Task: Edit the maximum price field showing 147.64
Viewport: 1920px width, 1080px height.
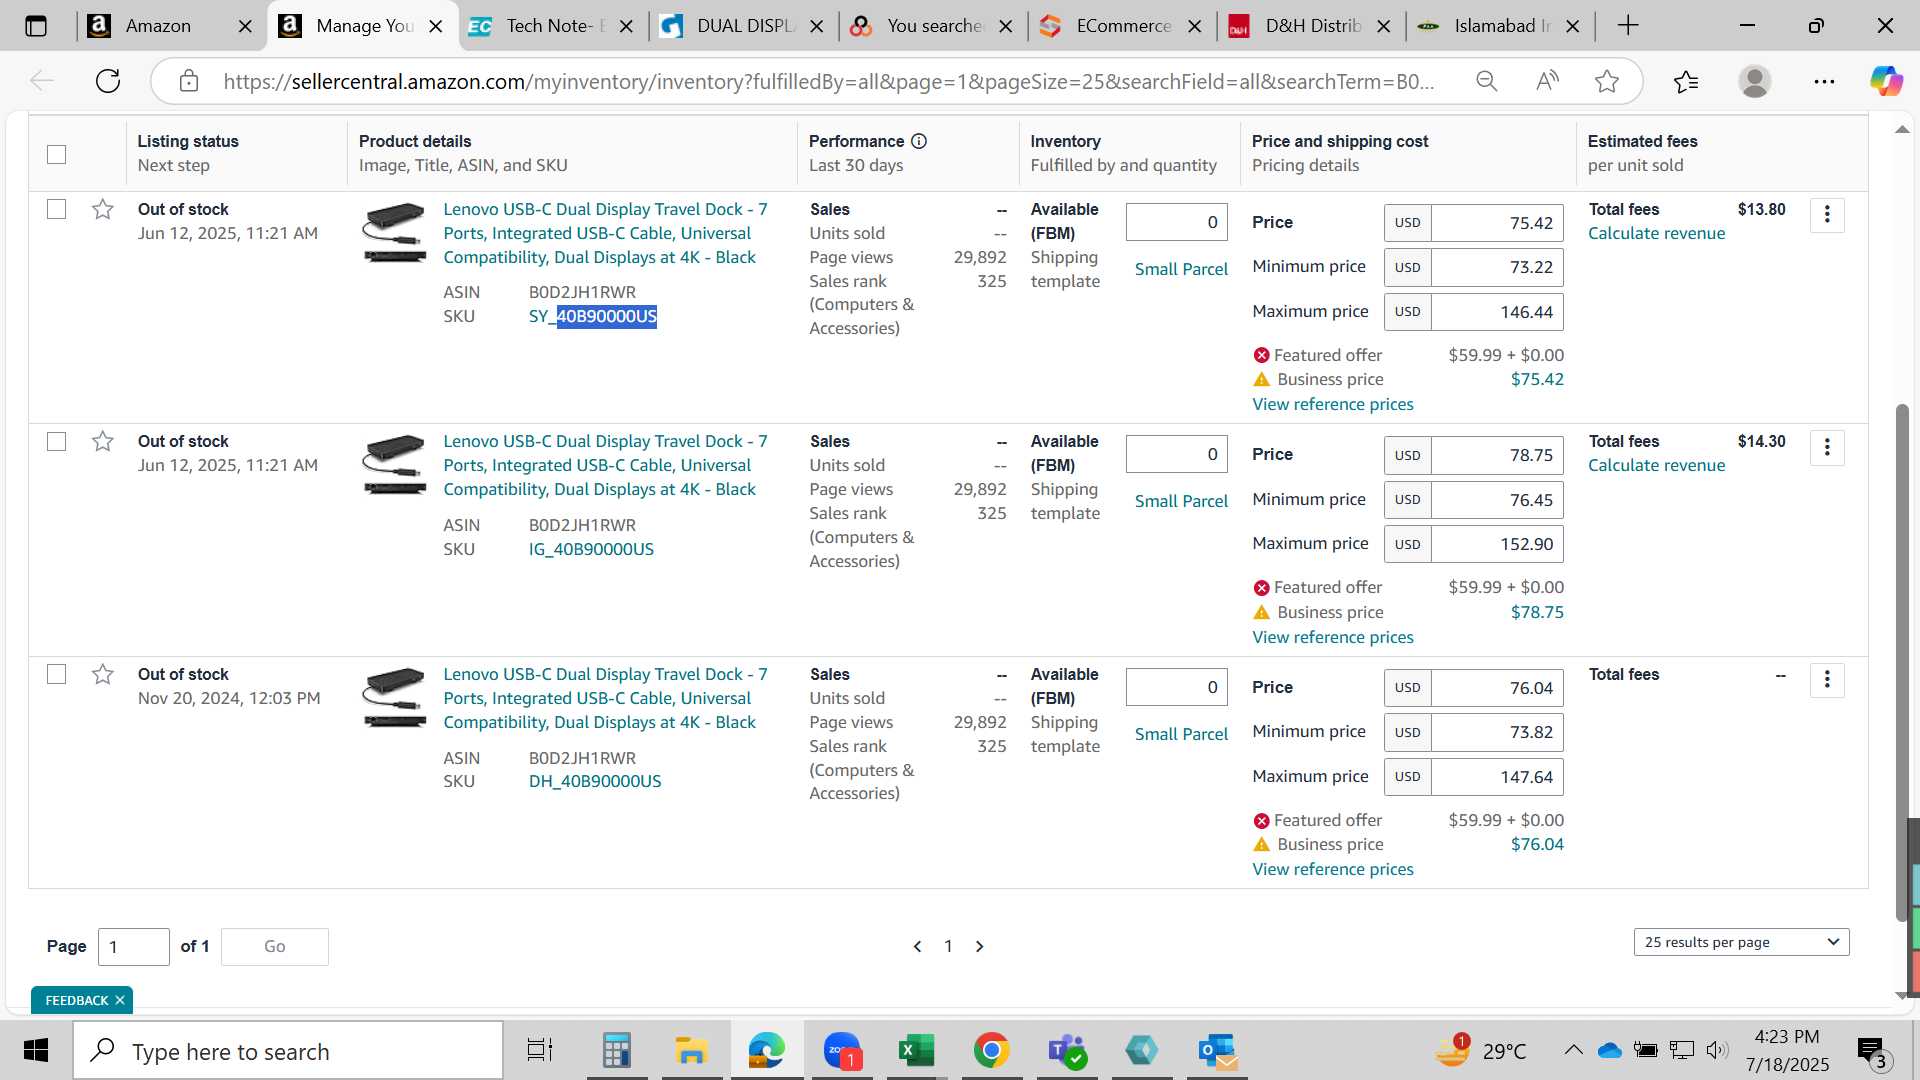Action: 1497,777
